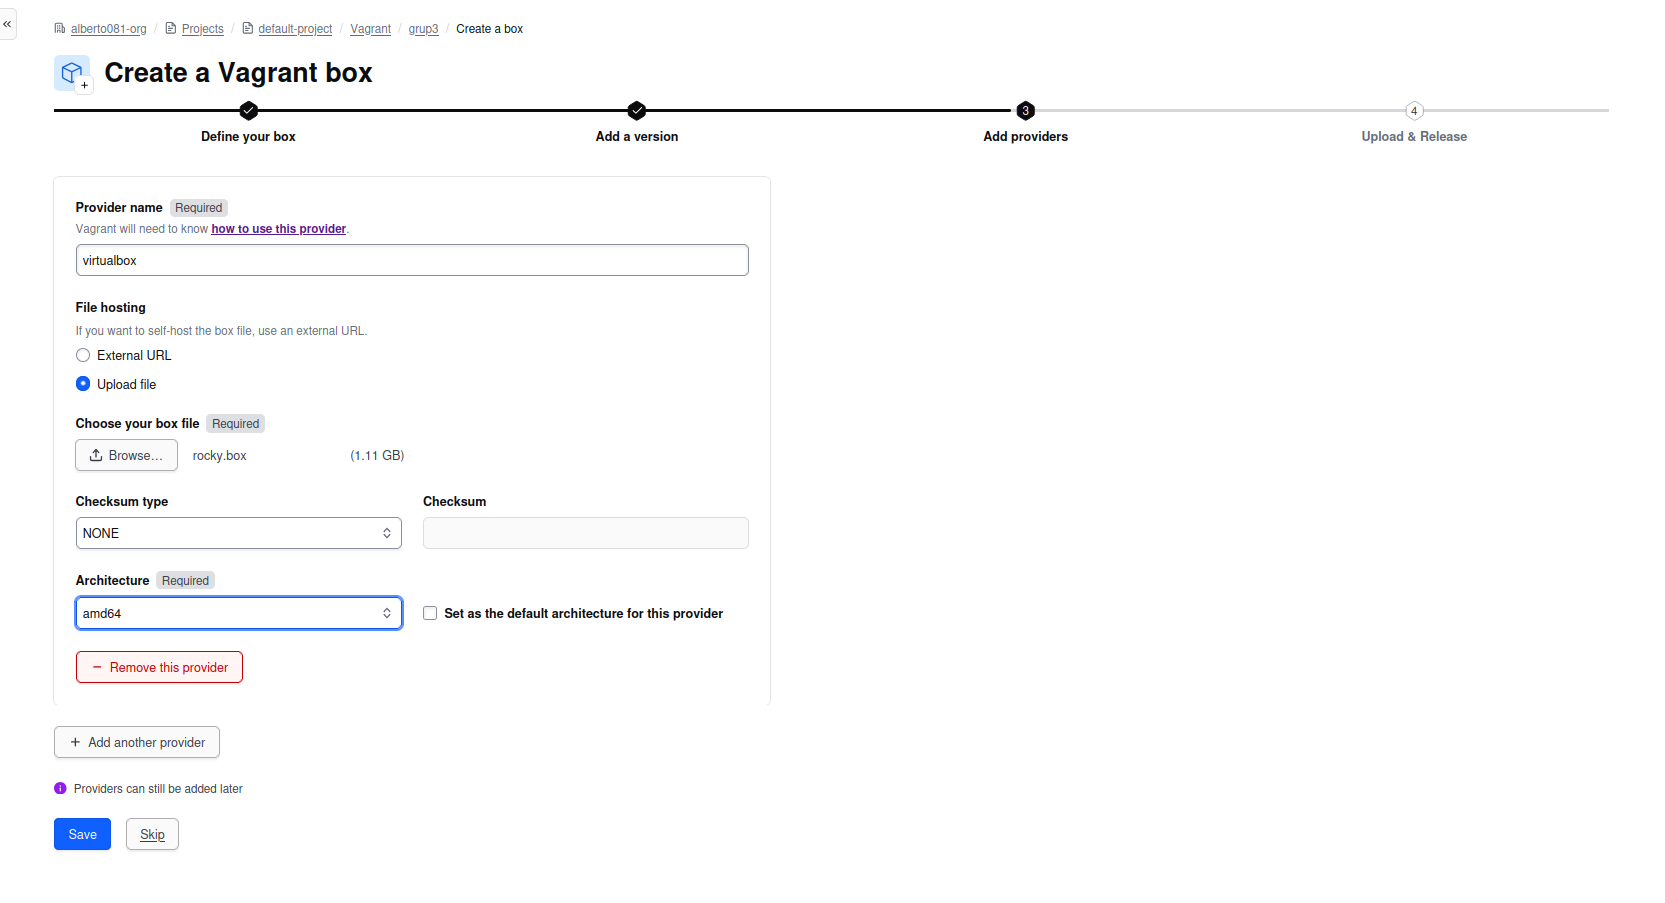Open the Checksum type dropdown
The image size is (1665, 903).
pyautogui.click(x=238, y=533)
